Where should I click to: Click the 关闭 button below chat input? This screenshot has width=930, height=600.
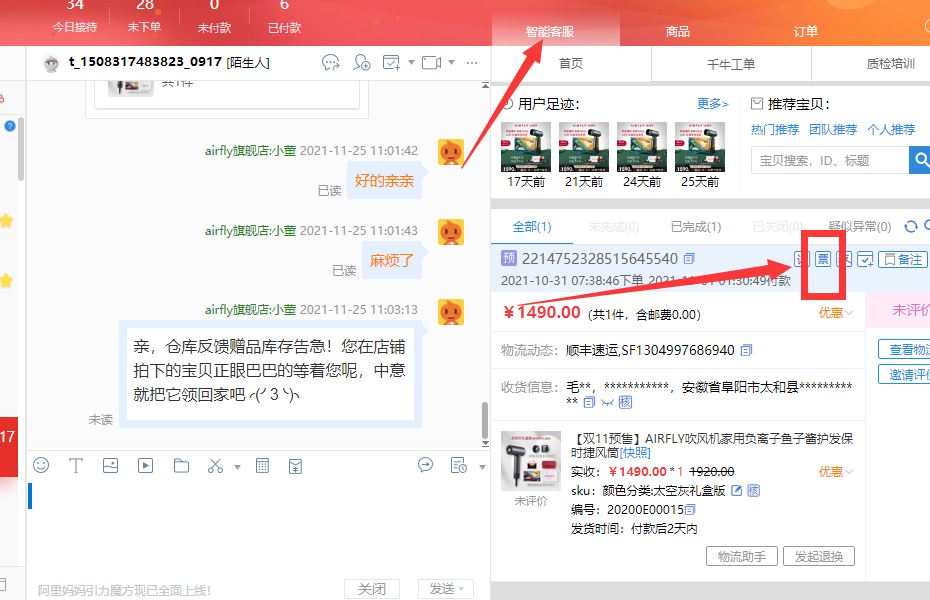pos(372,589)
